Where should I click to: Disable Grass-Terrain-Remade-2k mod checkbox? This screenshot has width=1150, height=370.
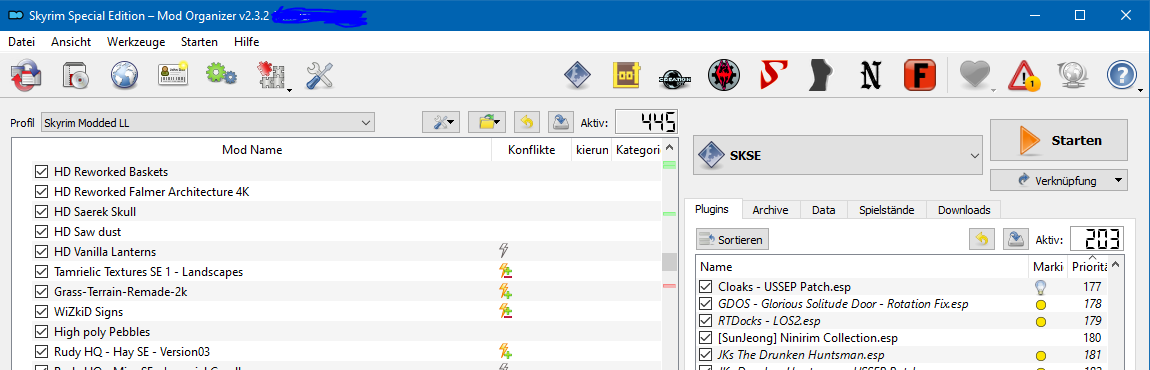click(x=41, y=291)
